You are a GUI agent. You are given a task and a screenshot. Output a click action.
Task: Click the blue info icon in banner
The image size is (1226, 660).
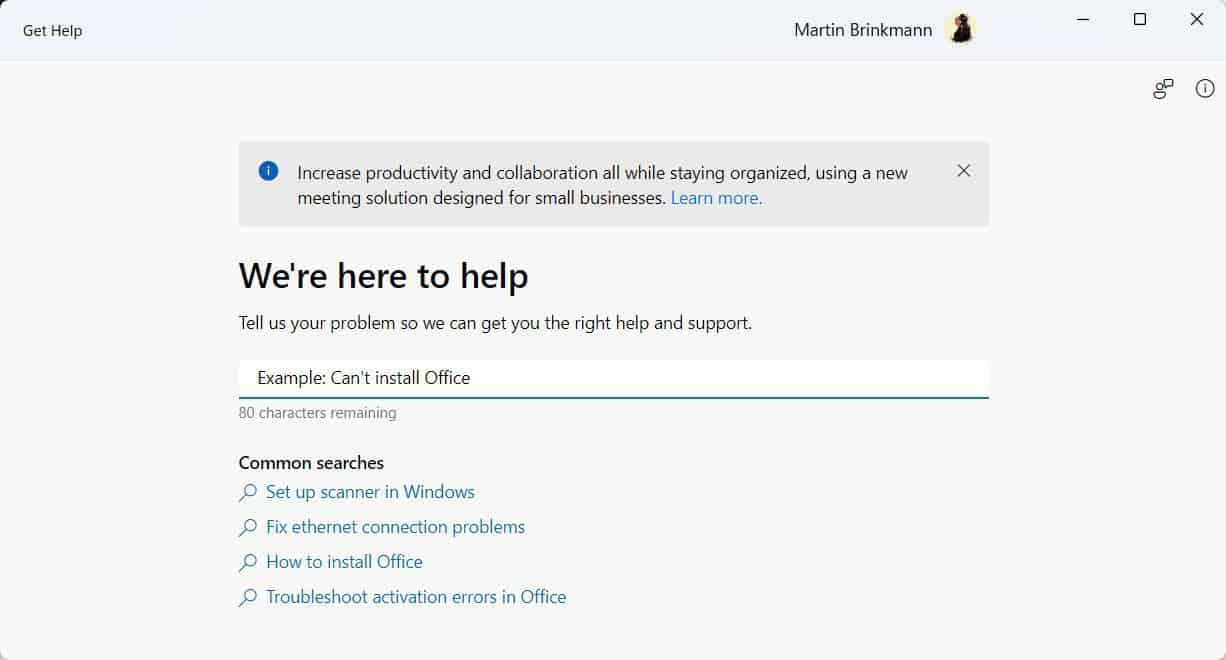pos(268,171)
